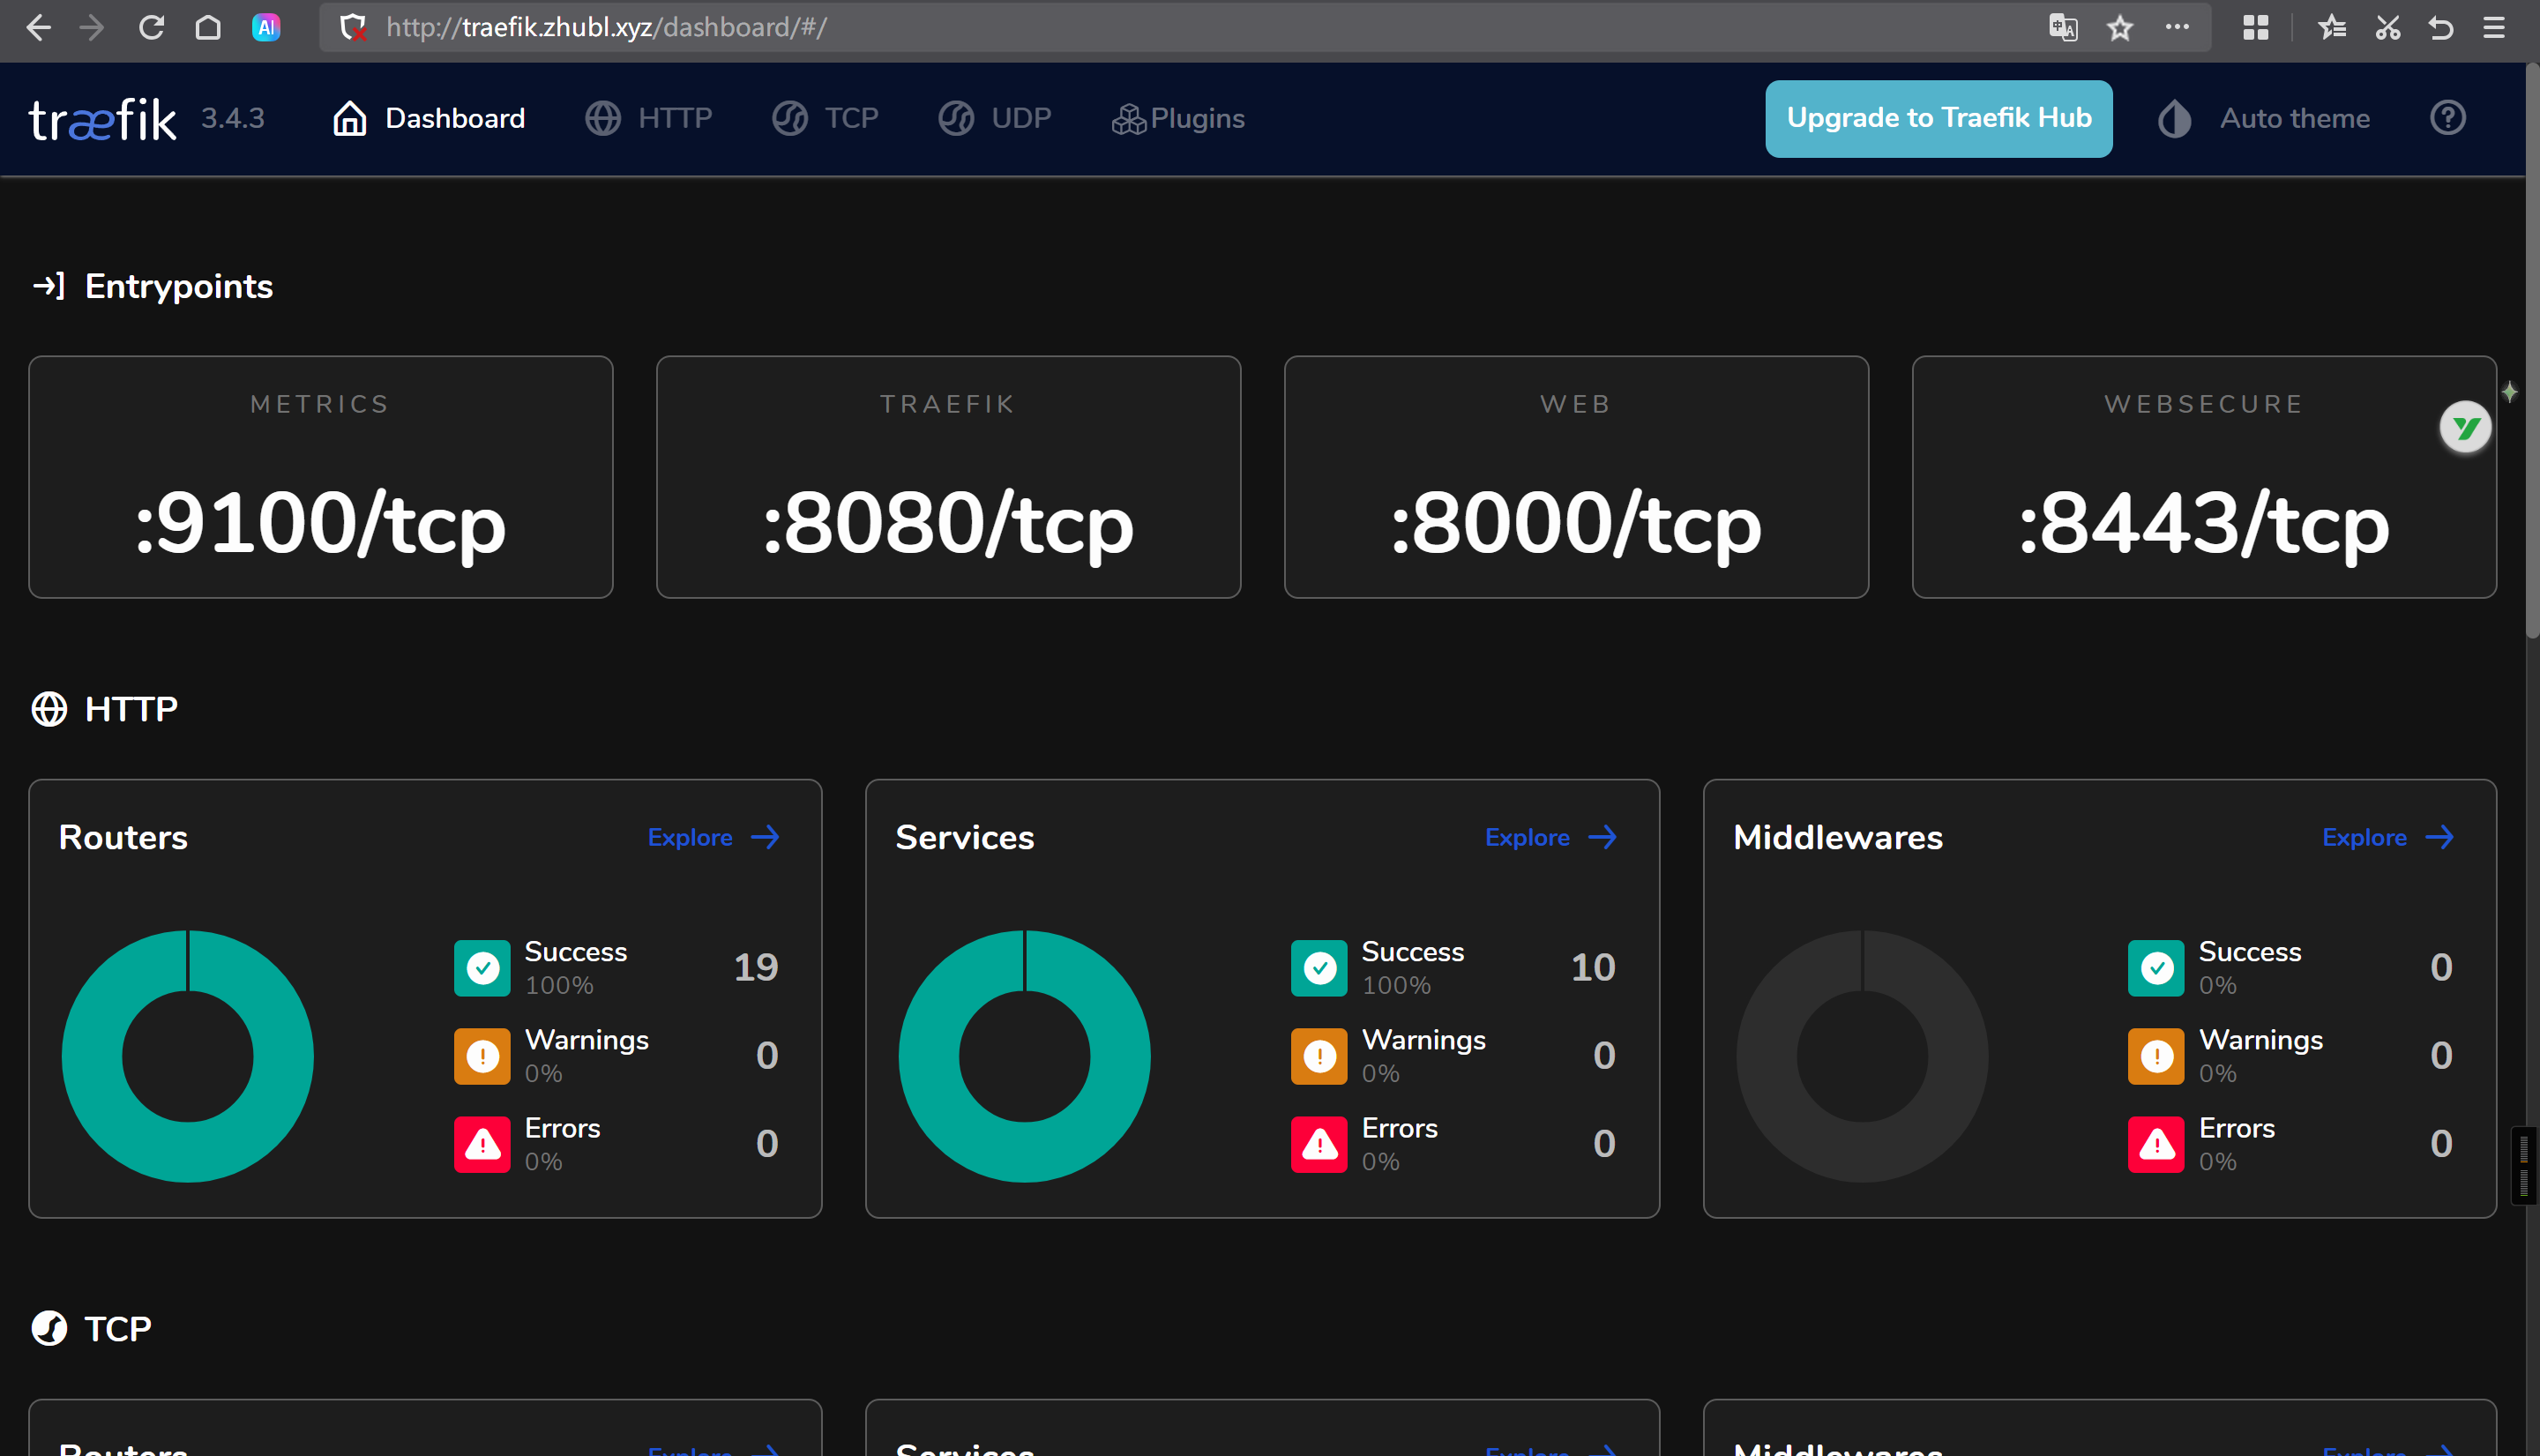Click the browser reload icon
2540x1456 pixels.
[x=151, y=27]
